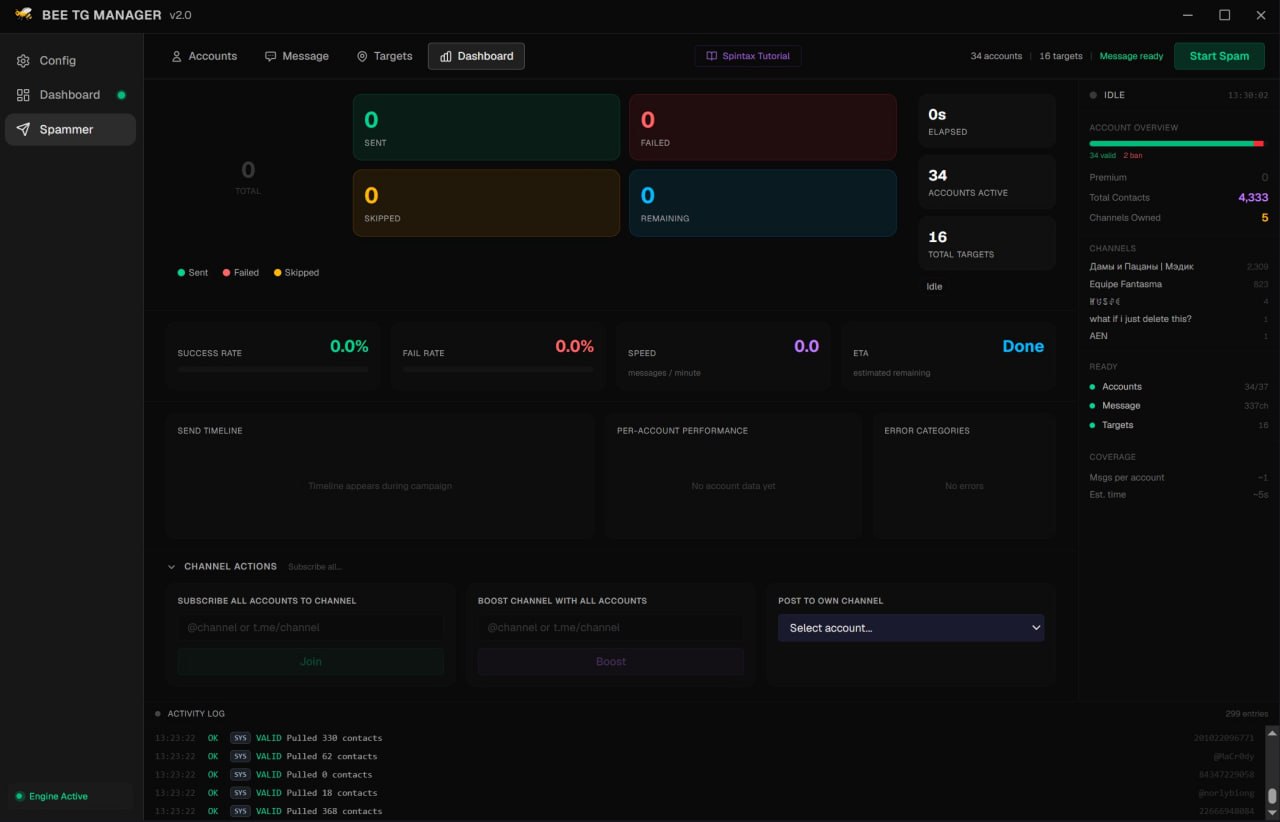Select the Dashboard tab in the top bar
Screen dimensions: 1280x822
pos(476,56)
